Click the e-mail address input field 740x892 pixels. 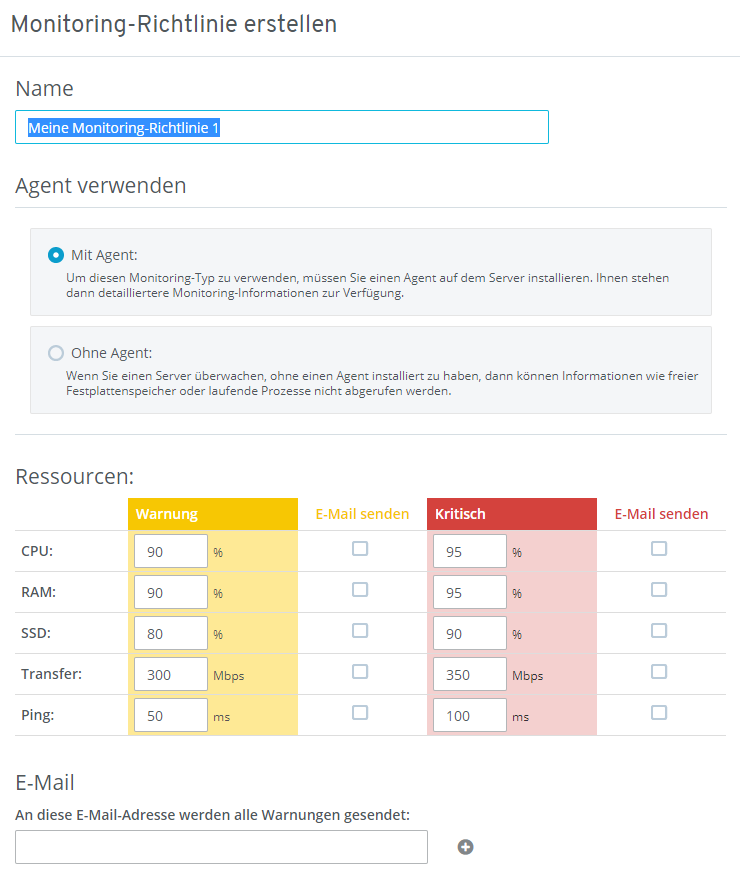[x=221, y=847]
